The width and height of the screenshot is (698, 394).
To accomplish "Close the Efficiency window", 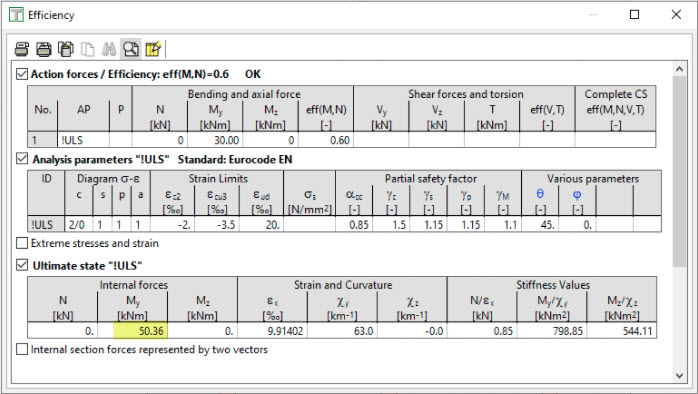I will coord(676,15).
